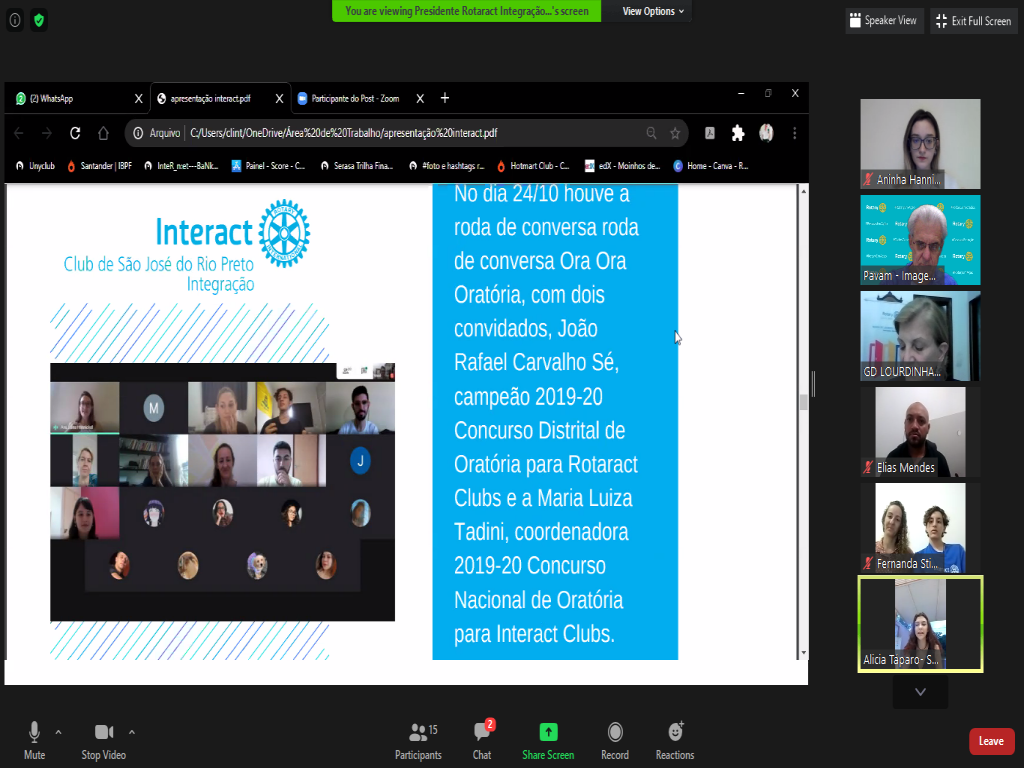1024x768 pixels.
Task: Expand audio options arrow next to Mute
Action: click(x=58, y=731)
